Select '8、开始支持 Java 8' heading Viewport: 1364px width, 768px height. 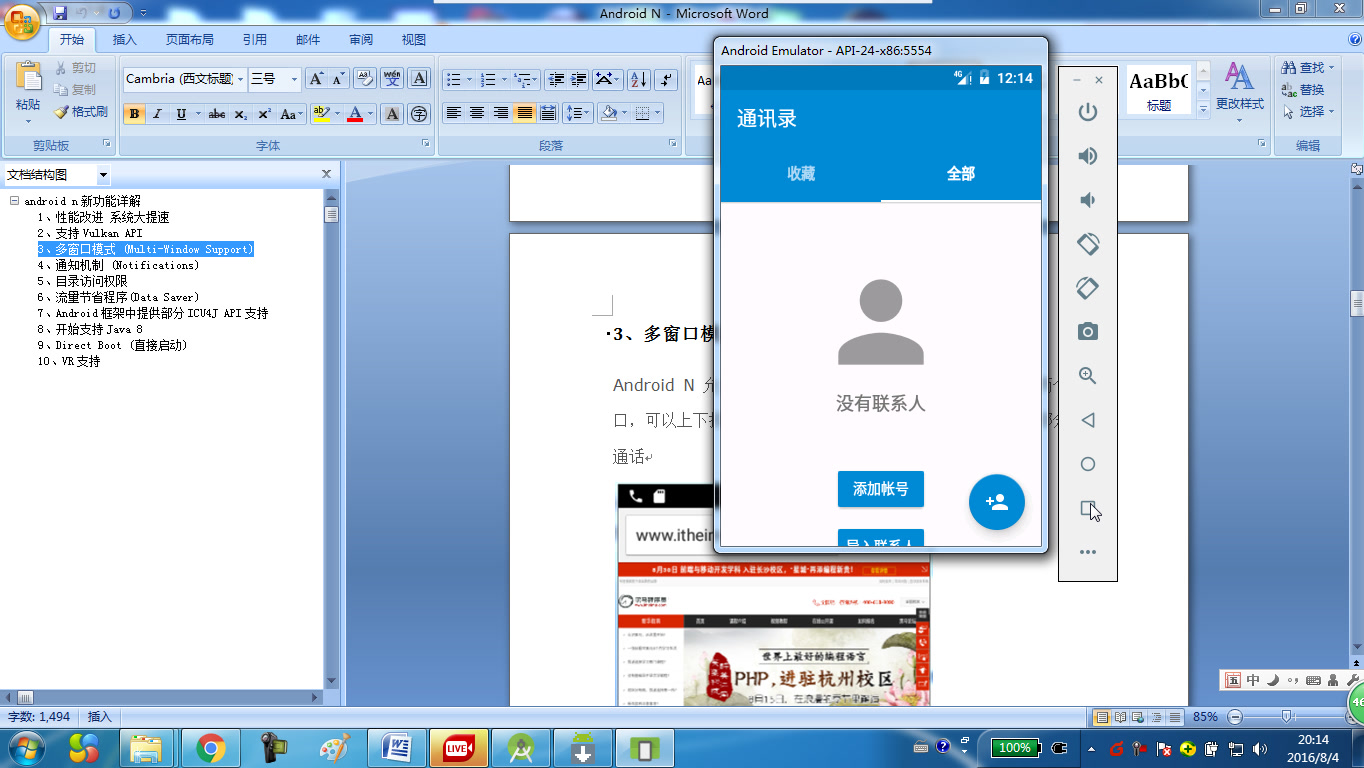90,329
